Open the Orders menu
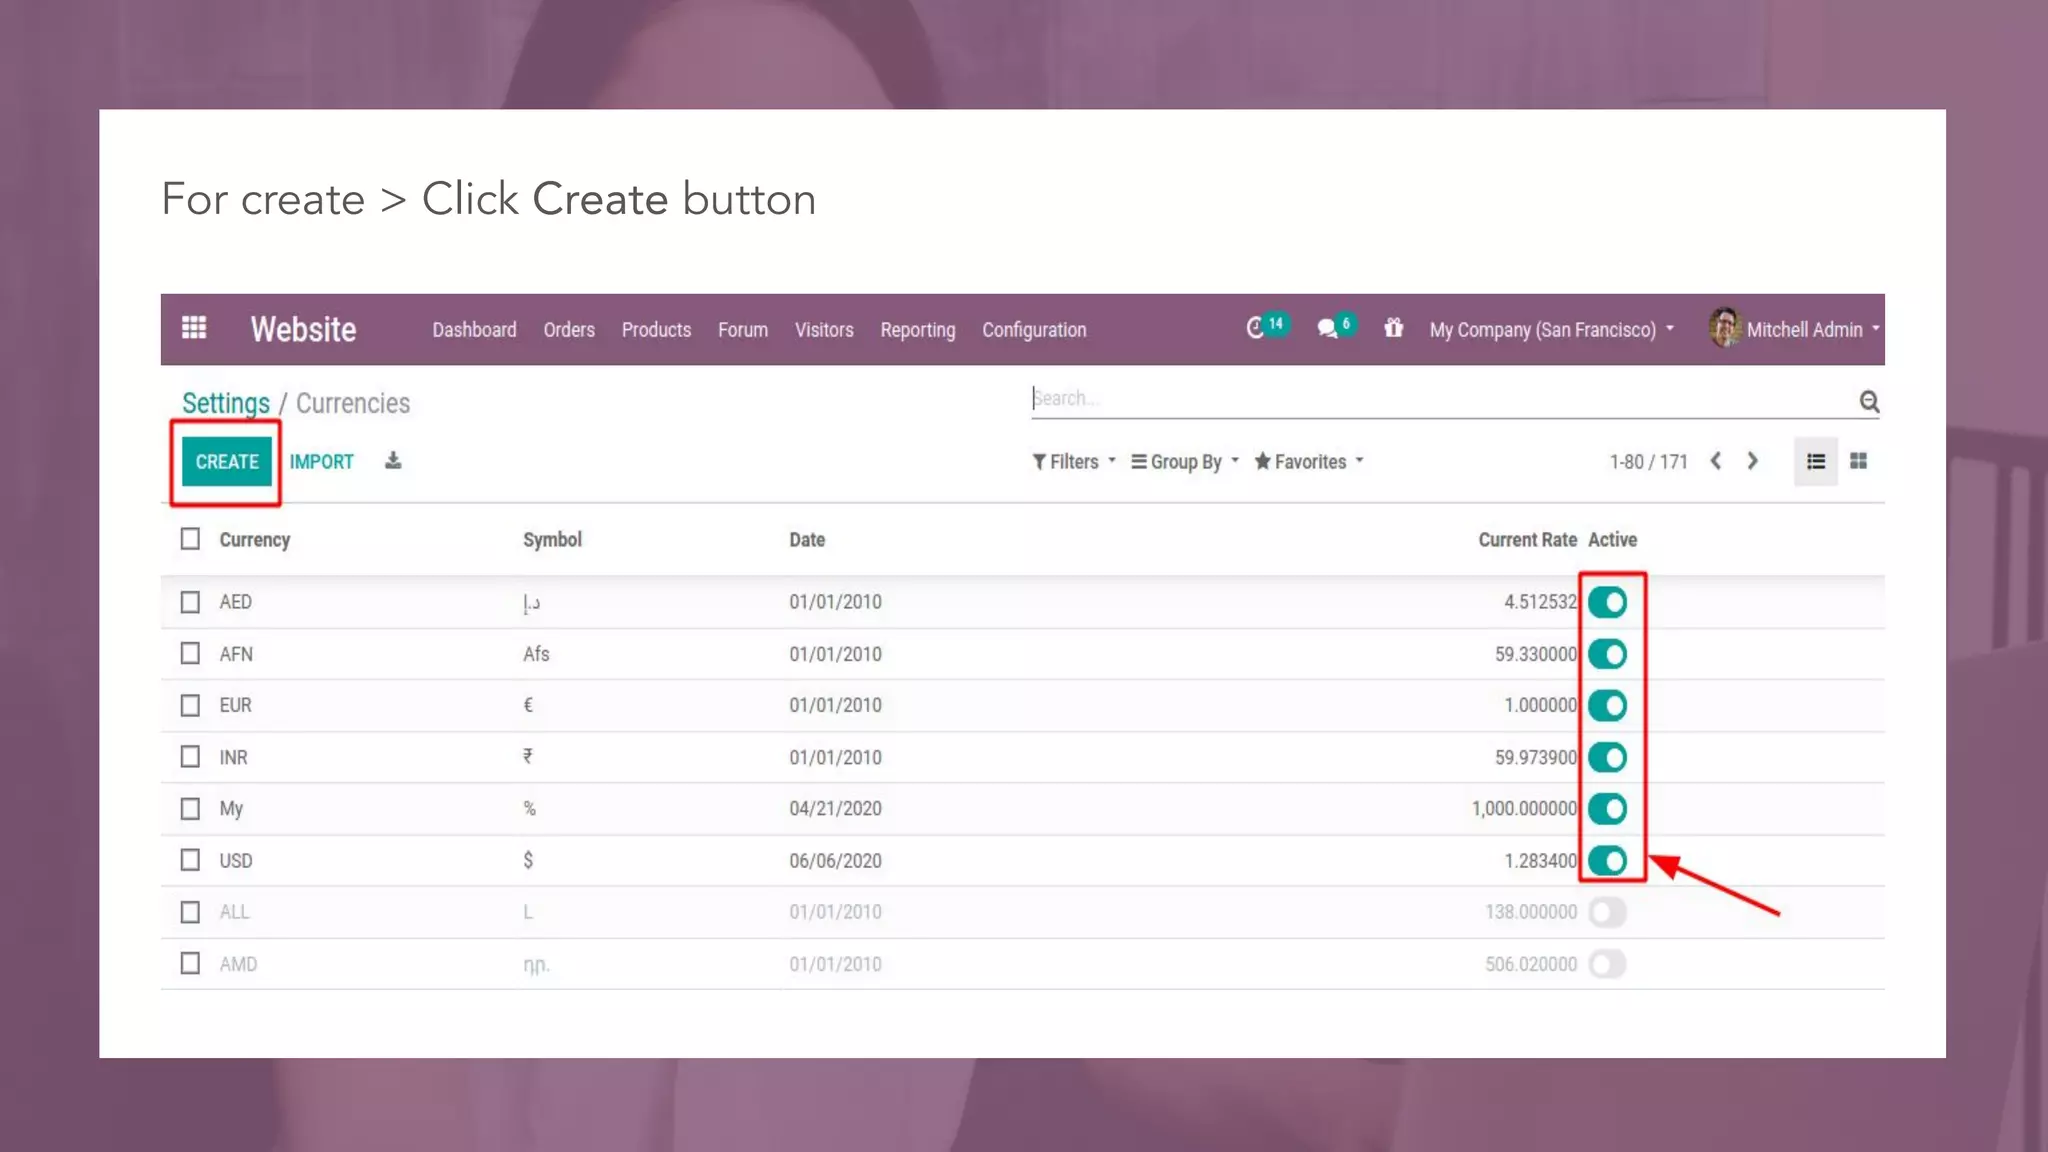Image resolution: width=2048 pixels, height=1152 pixels. pyautogui.click(x=569, y=330)
